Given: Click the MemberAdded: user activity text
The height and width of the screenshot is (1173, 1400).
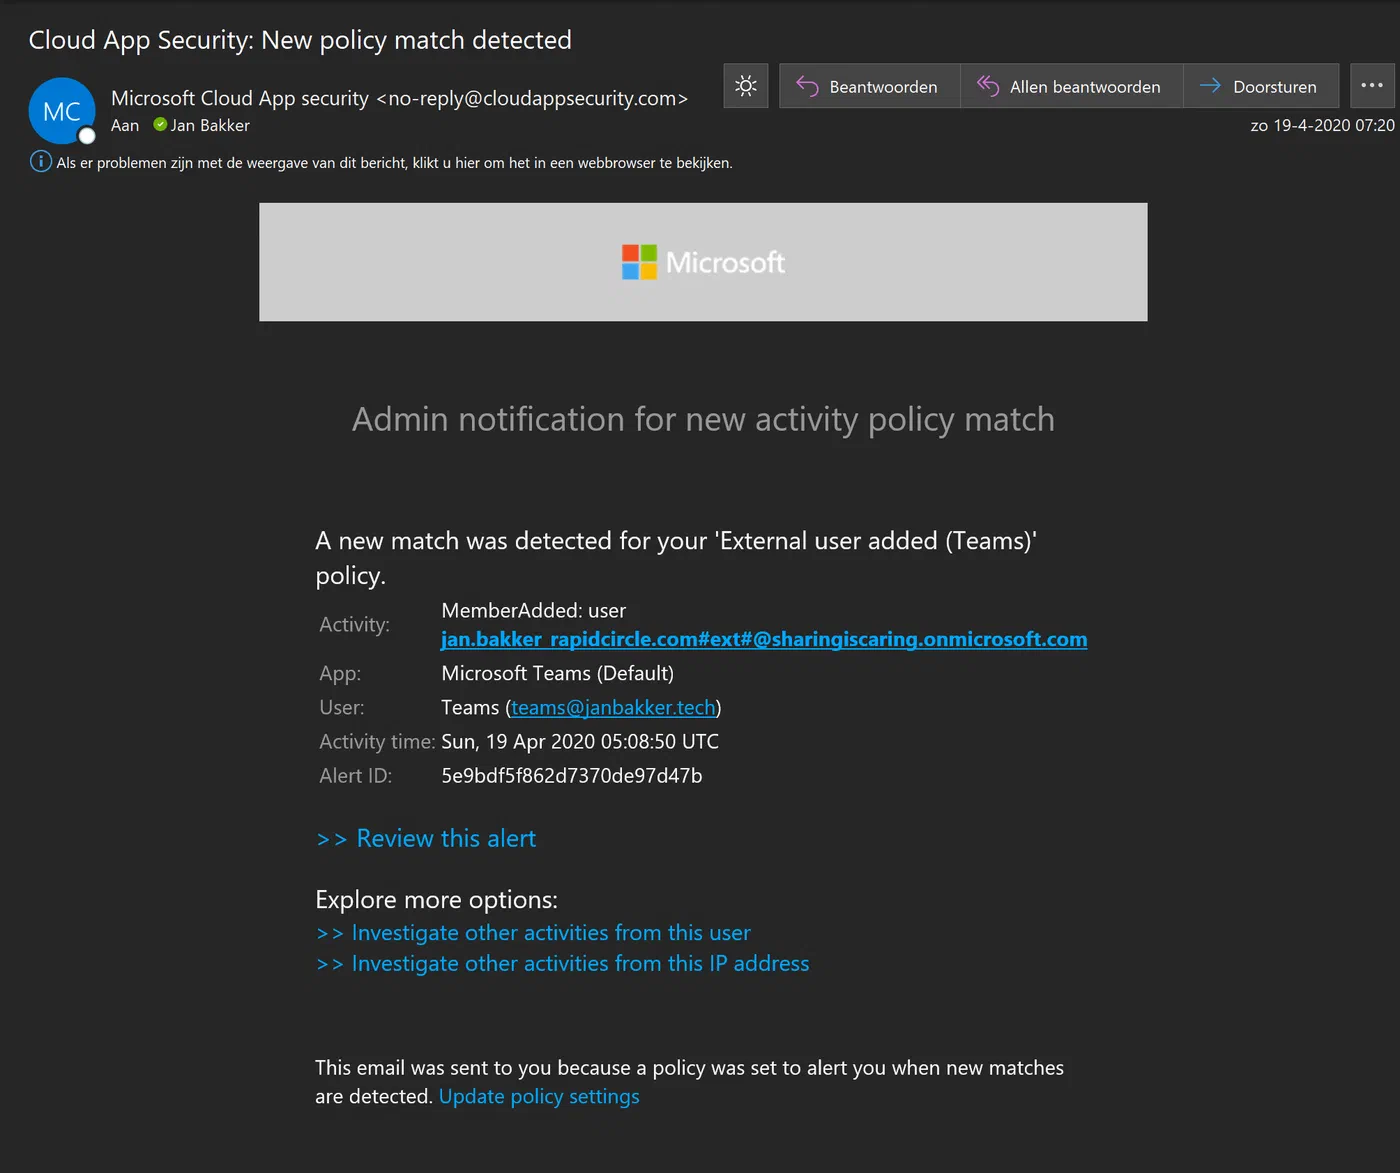Looking at the screenshot, I should (x=534, y=611).
